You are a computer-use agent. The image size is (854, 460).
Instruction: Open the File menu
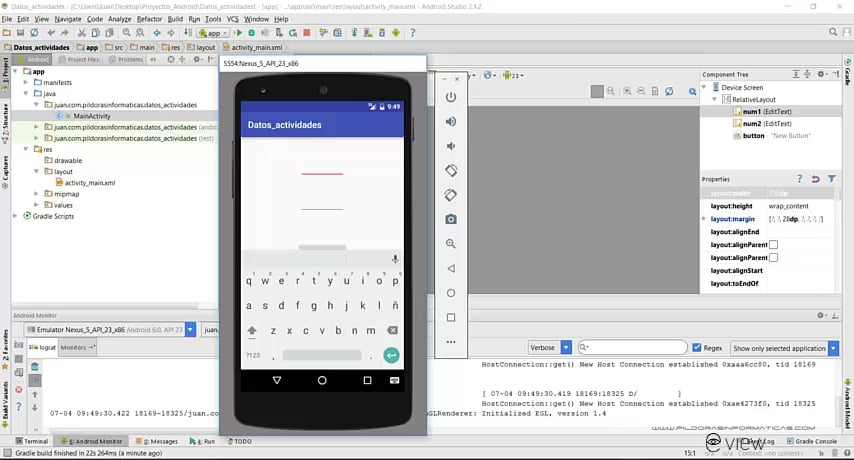[x=7, y=19]
